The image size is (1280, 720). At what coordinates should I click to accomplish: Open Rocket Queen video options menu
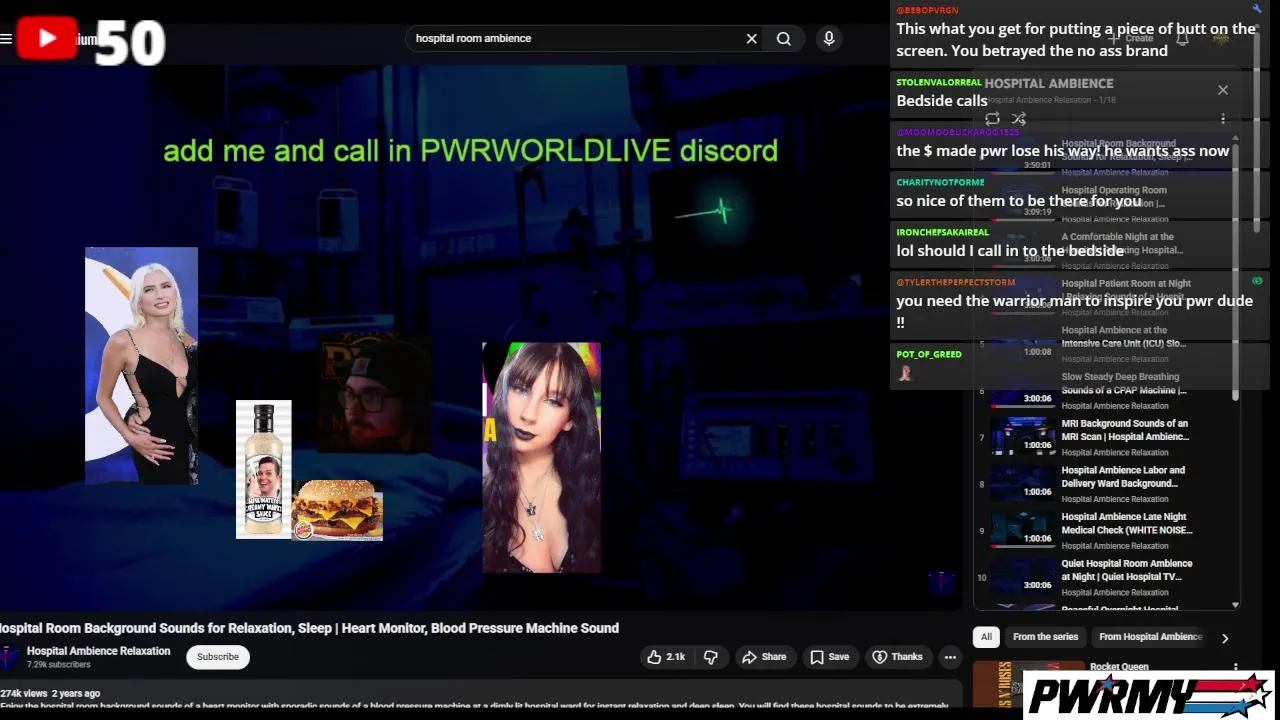1235,668
